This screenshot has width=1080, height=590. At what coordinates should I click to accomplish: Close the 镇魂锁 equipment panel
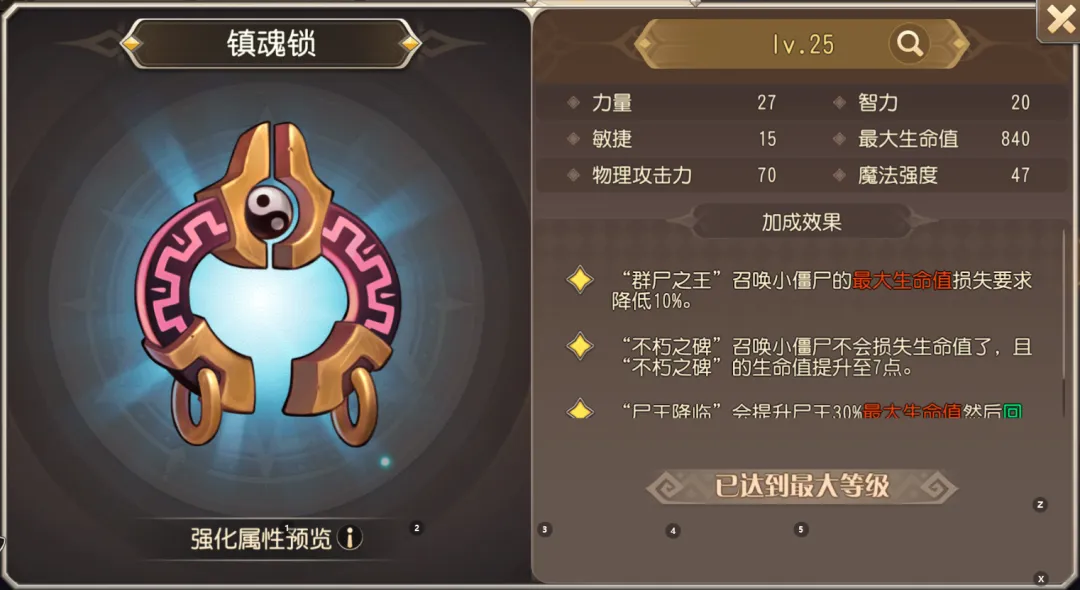pyautogui.click(x=1059, y=21)
